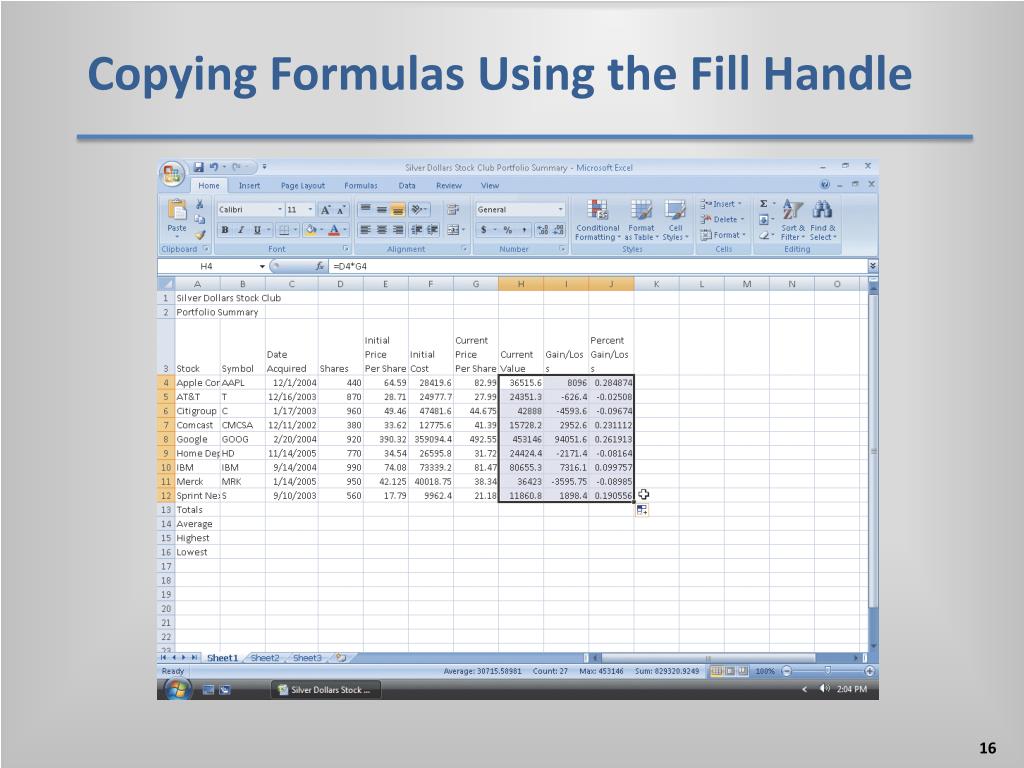
Task: Toggle Bold formatting
Action: click(225, 230)
